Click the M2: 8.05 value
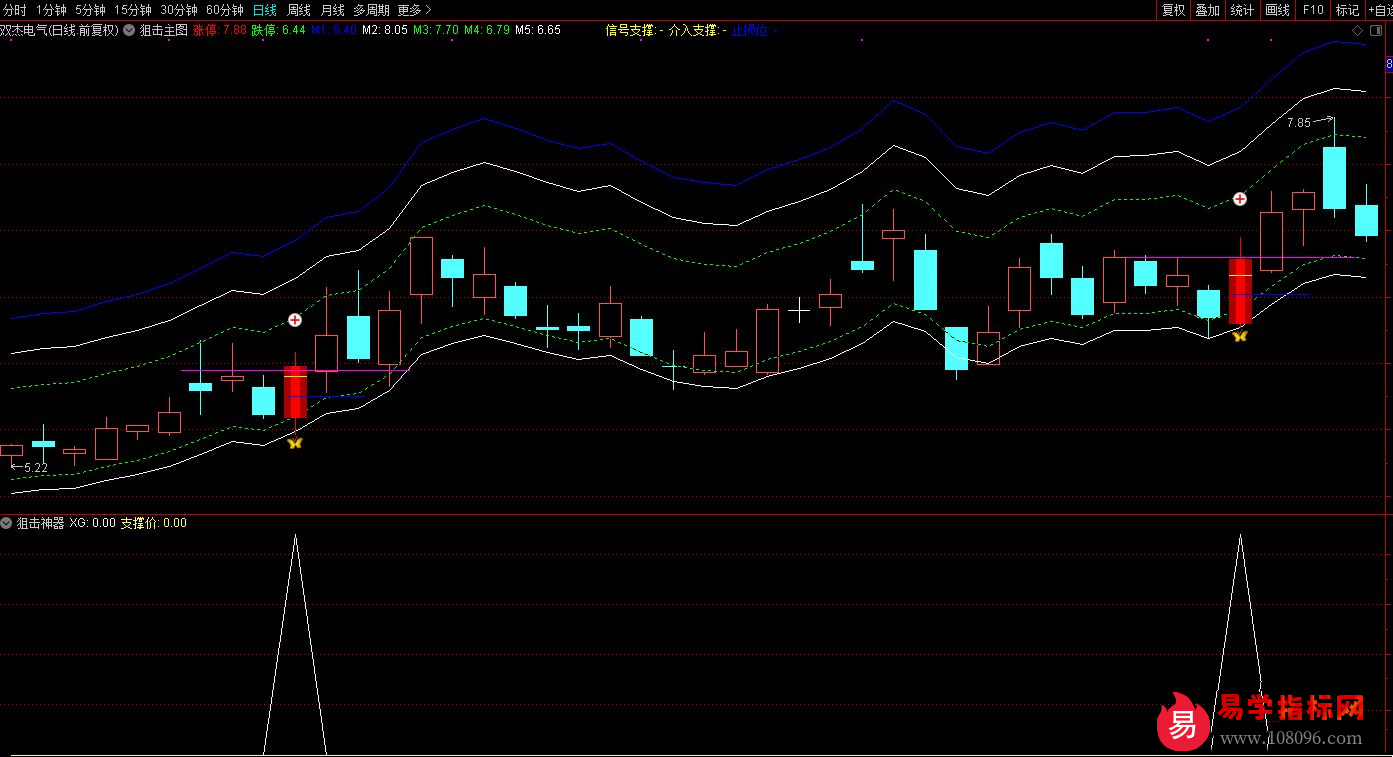Image resolution: width=1393 pixels, height=757 pixels. pos(384,30)
